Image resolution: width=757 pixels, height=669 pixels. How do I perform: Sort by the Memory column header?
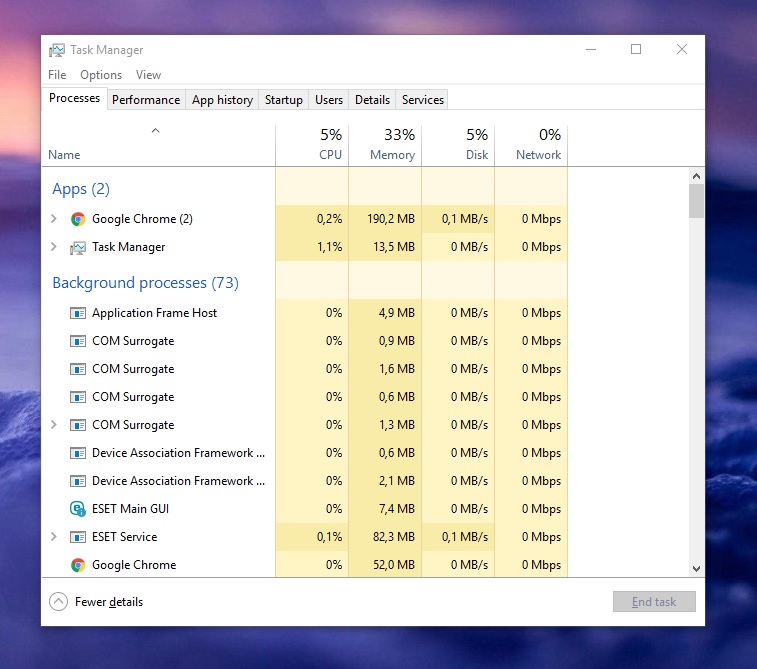(x=385, y=145)
